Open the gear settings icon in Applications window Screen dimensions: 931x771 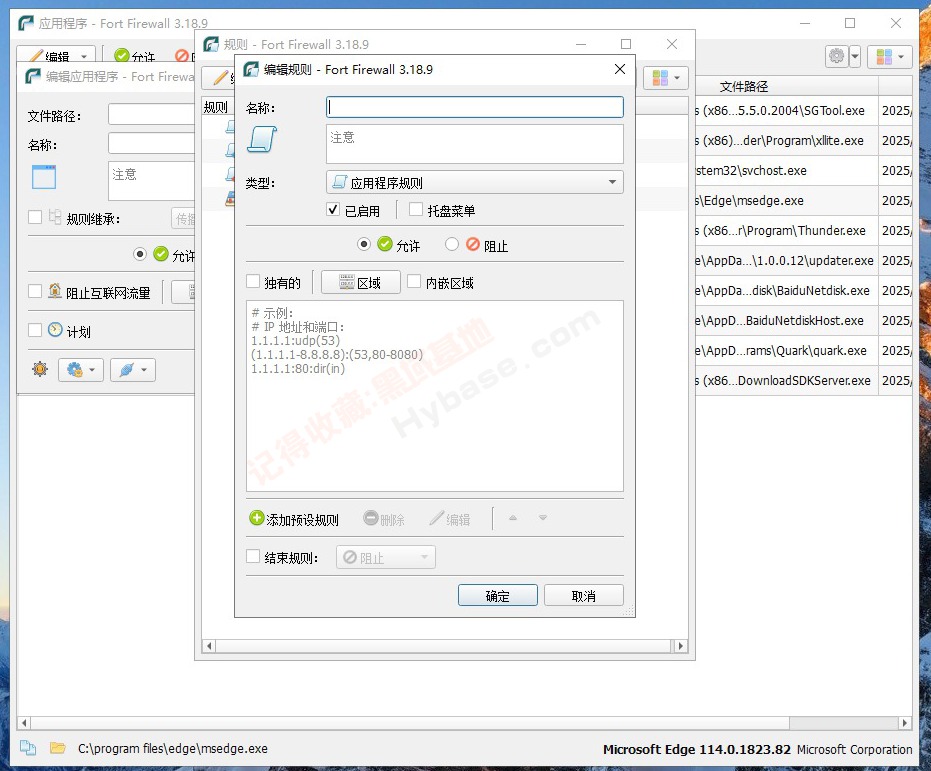837,56
